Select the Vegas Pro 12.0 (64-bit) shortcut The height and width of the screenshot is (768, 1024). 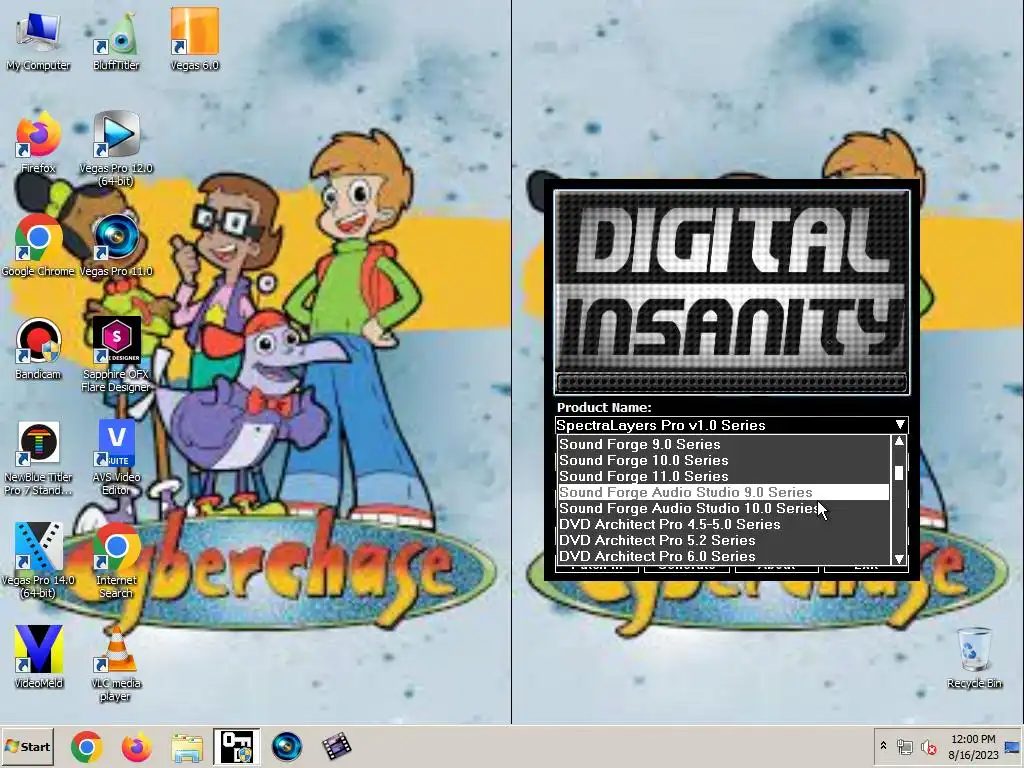(116, 149)
